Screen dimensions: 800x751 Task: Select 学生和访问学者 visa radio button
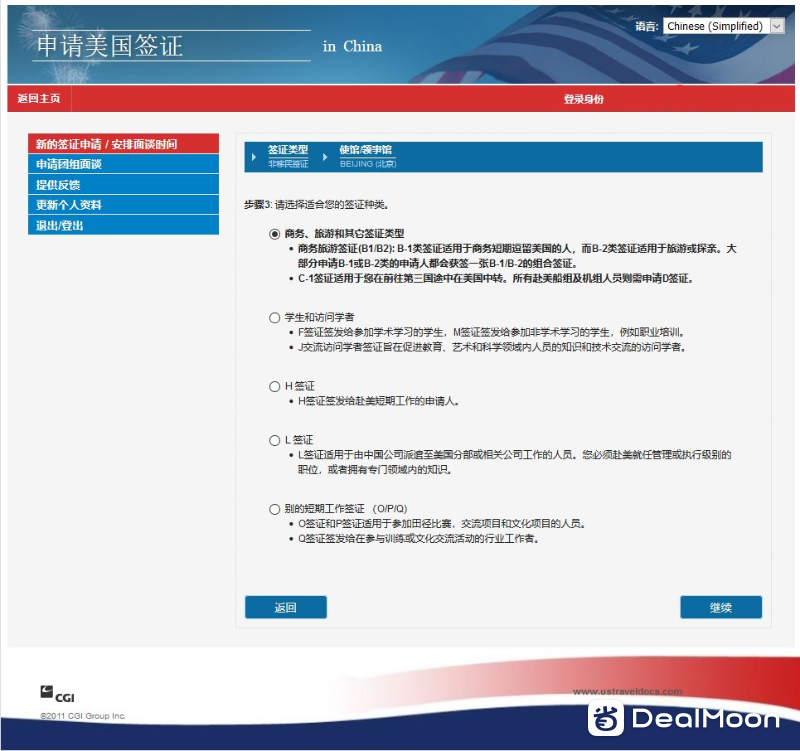click(274, 318)
